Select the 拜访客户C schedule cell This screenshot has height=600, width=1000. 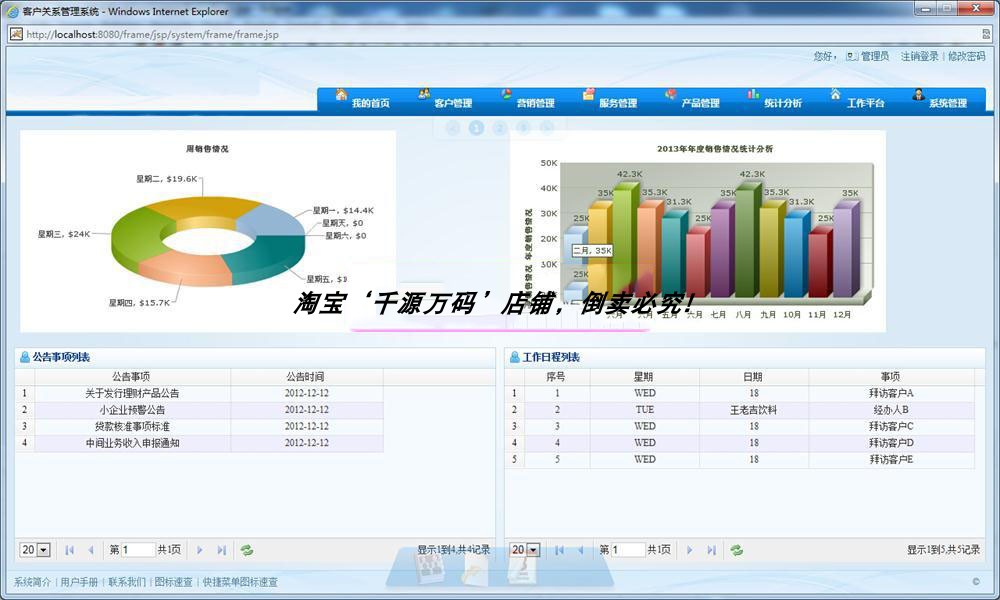coord(891,427)
